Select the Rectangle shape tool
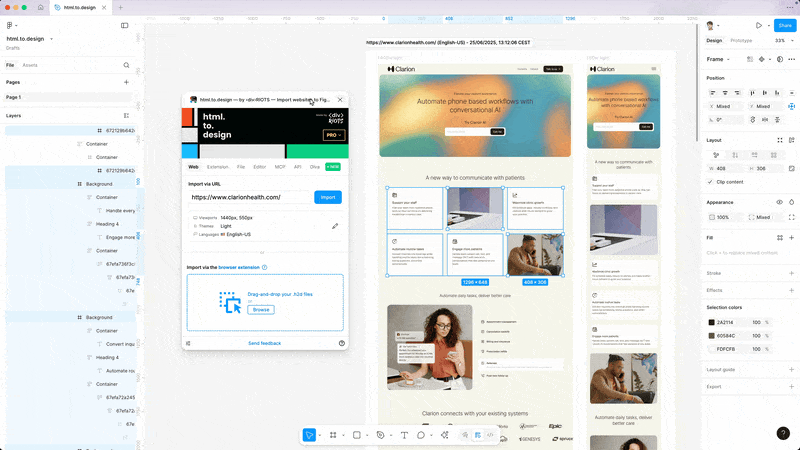This screenshot has width=800, height=450. point(357,435)
